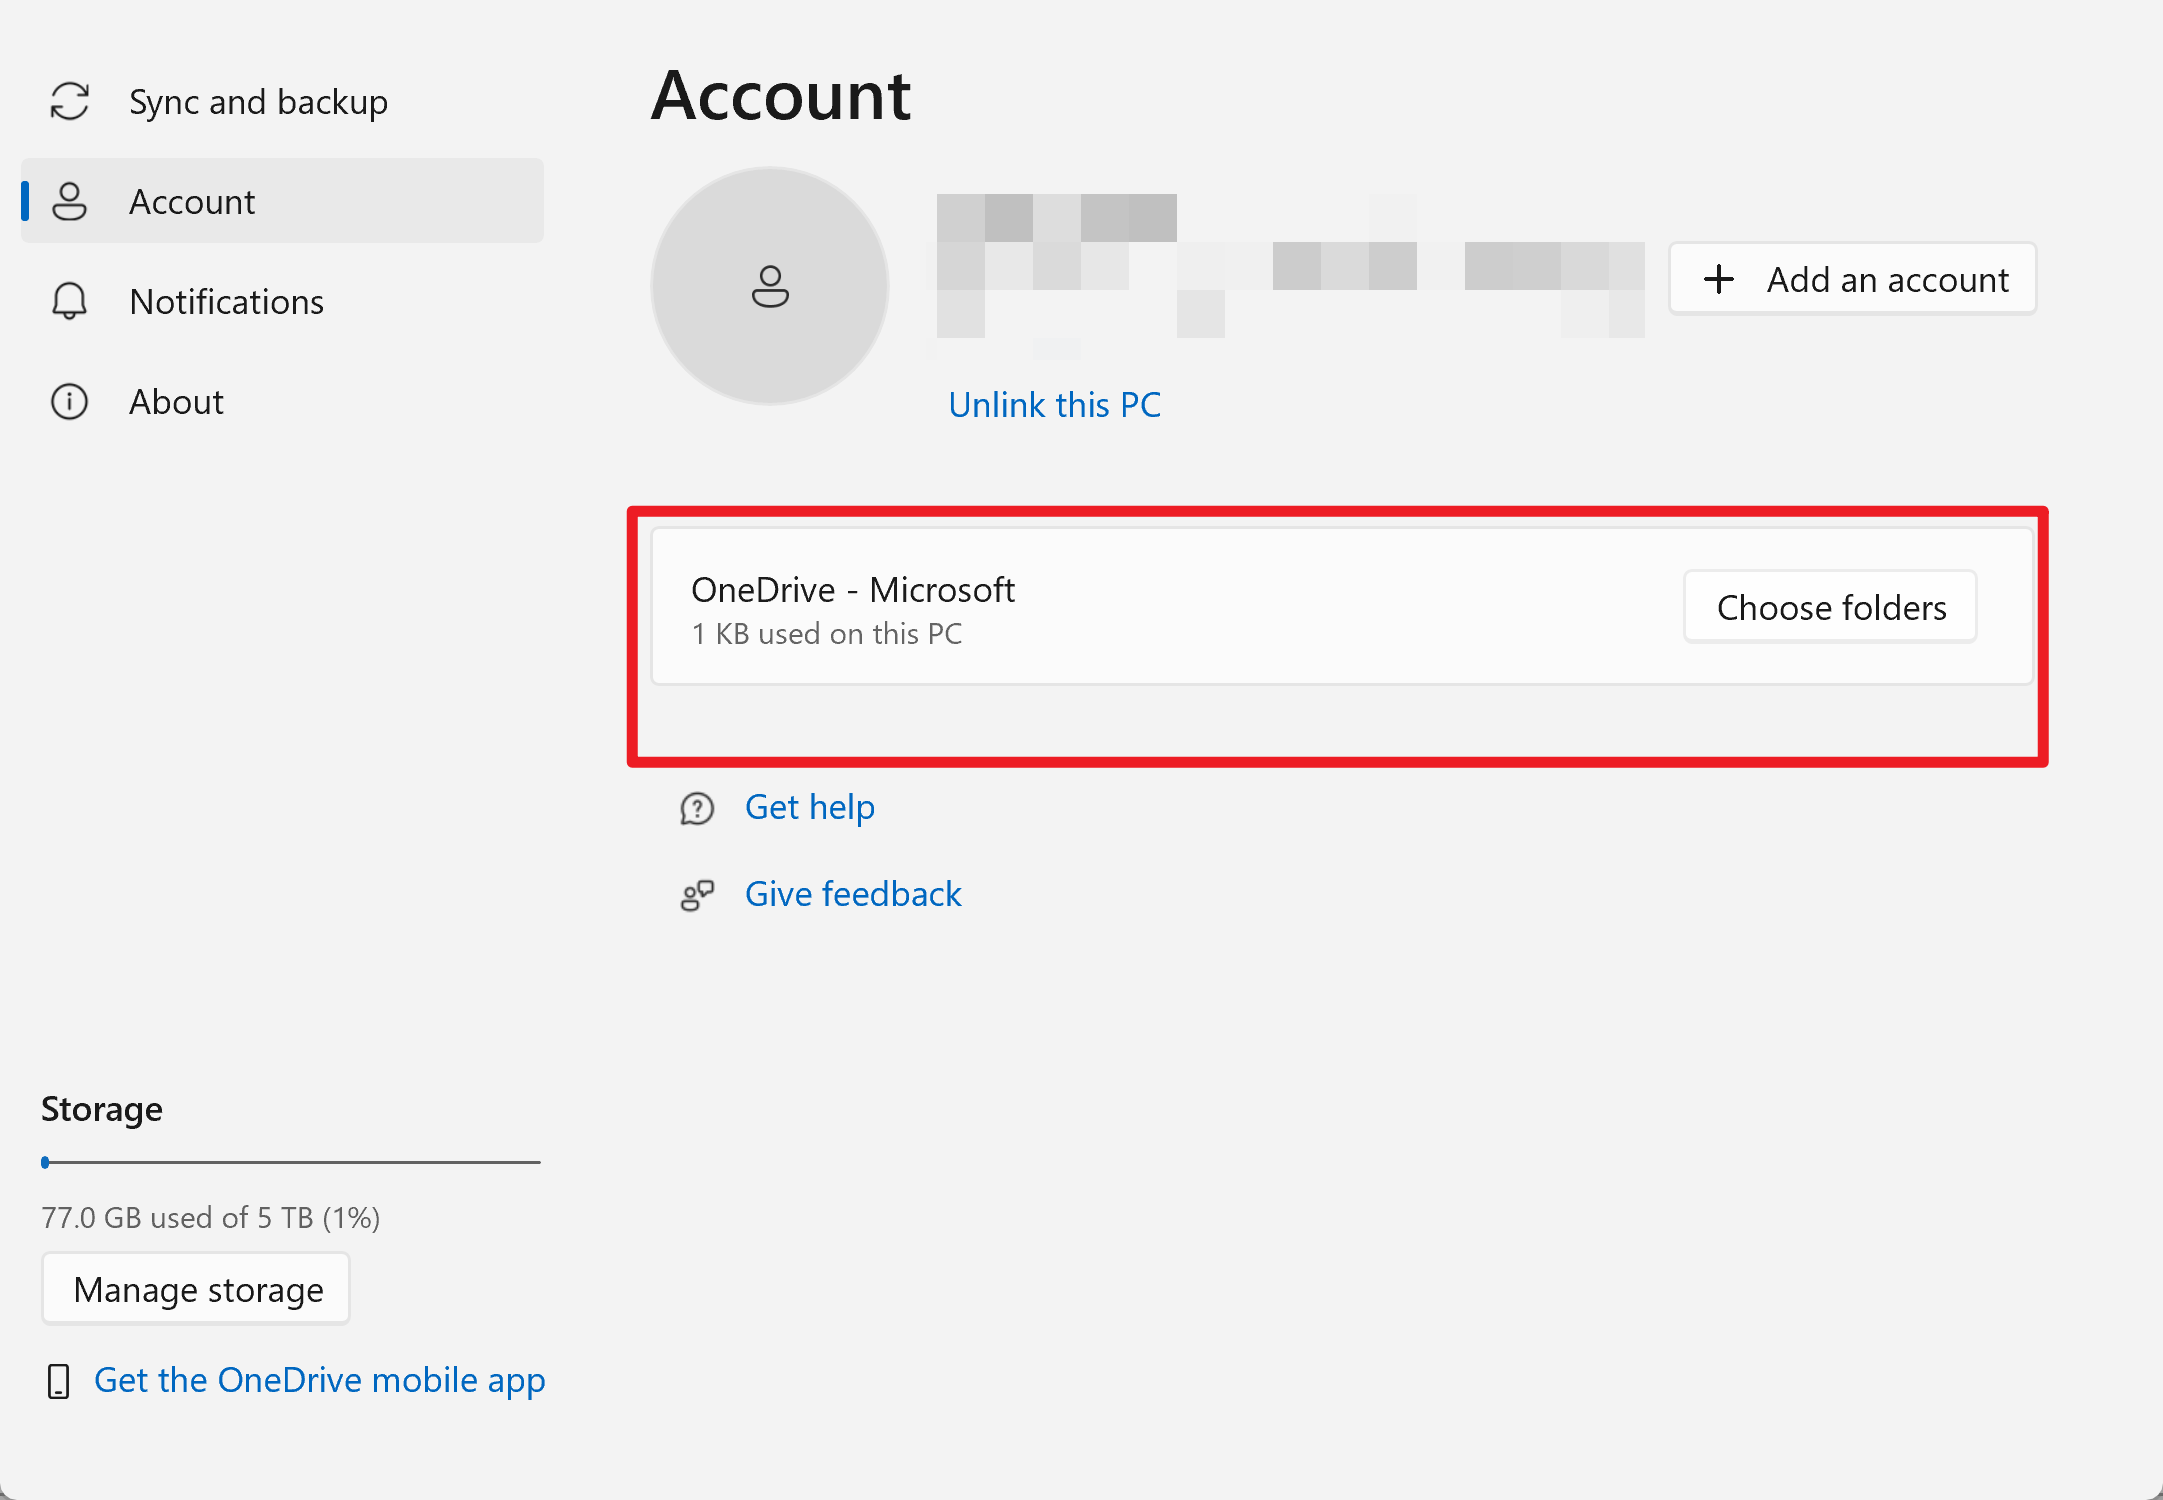Click the Manage storage button
2163x1500 pixels.
(x=196, y=1289)
